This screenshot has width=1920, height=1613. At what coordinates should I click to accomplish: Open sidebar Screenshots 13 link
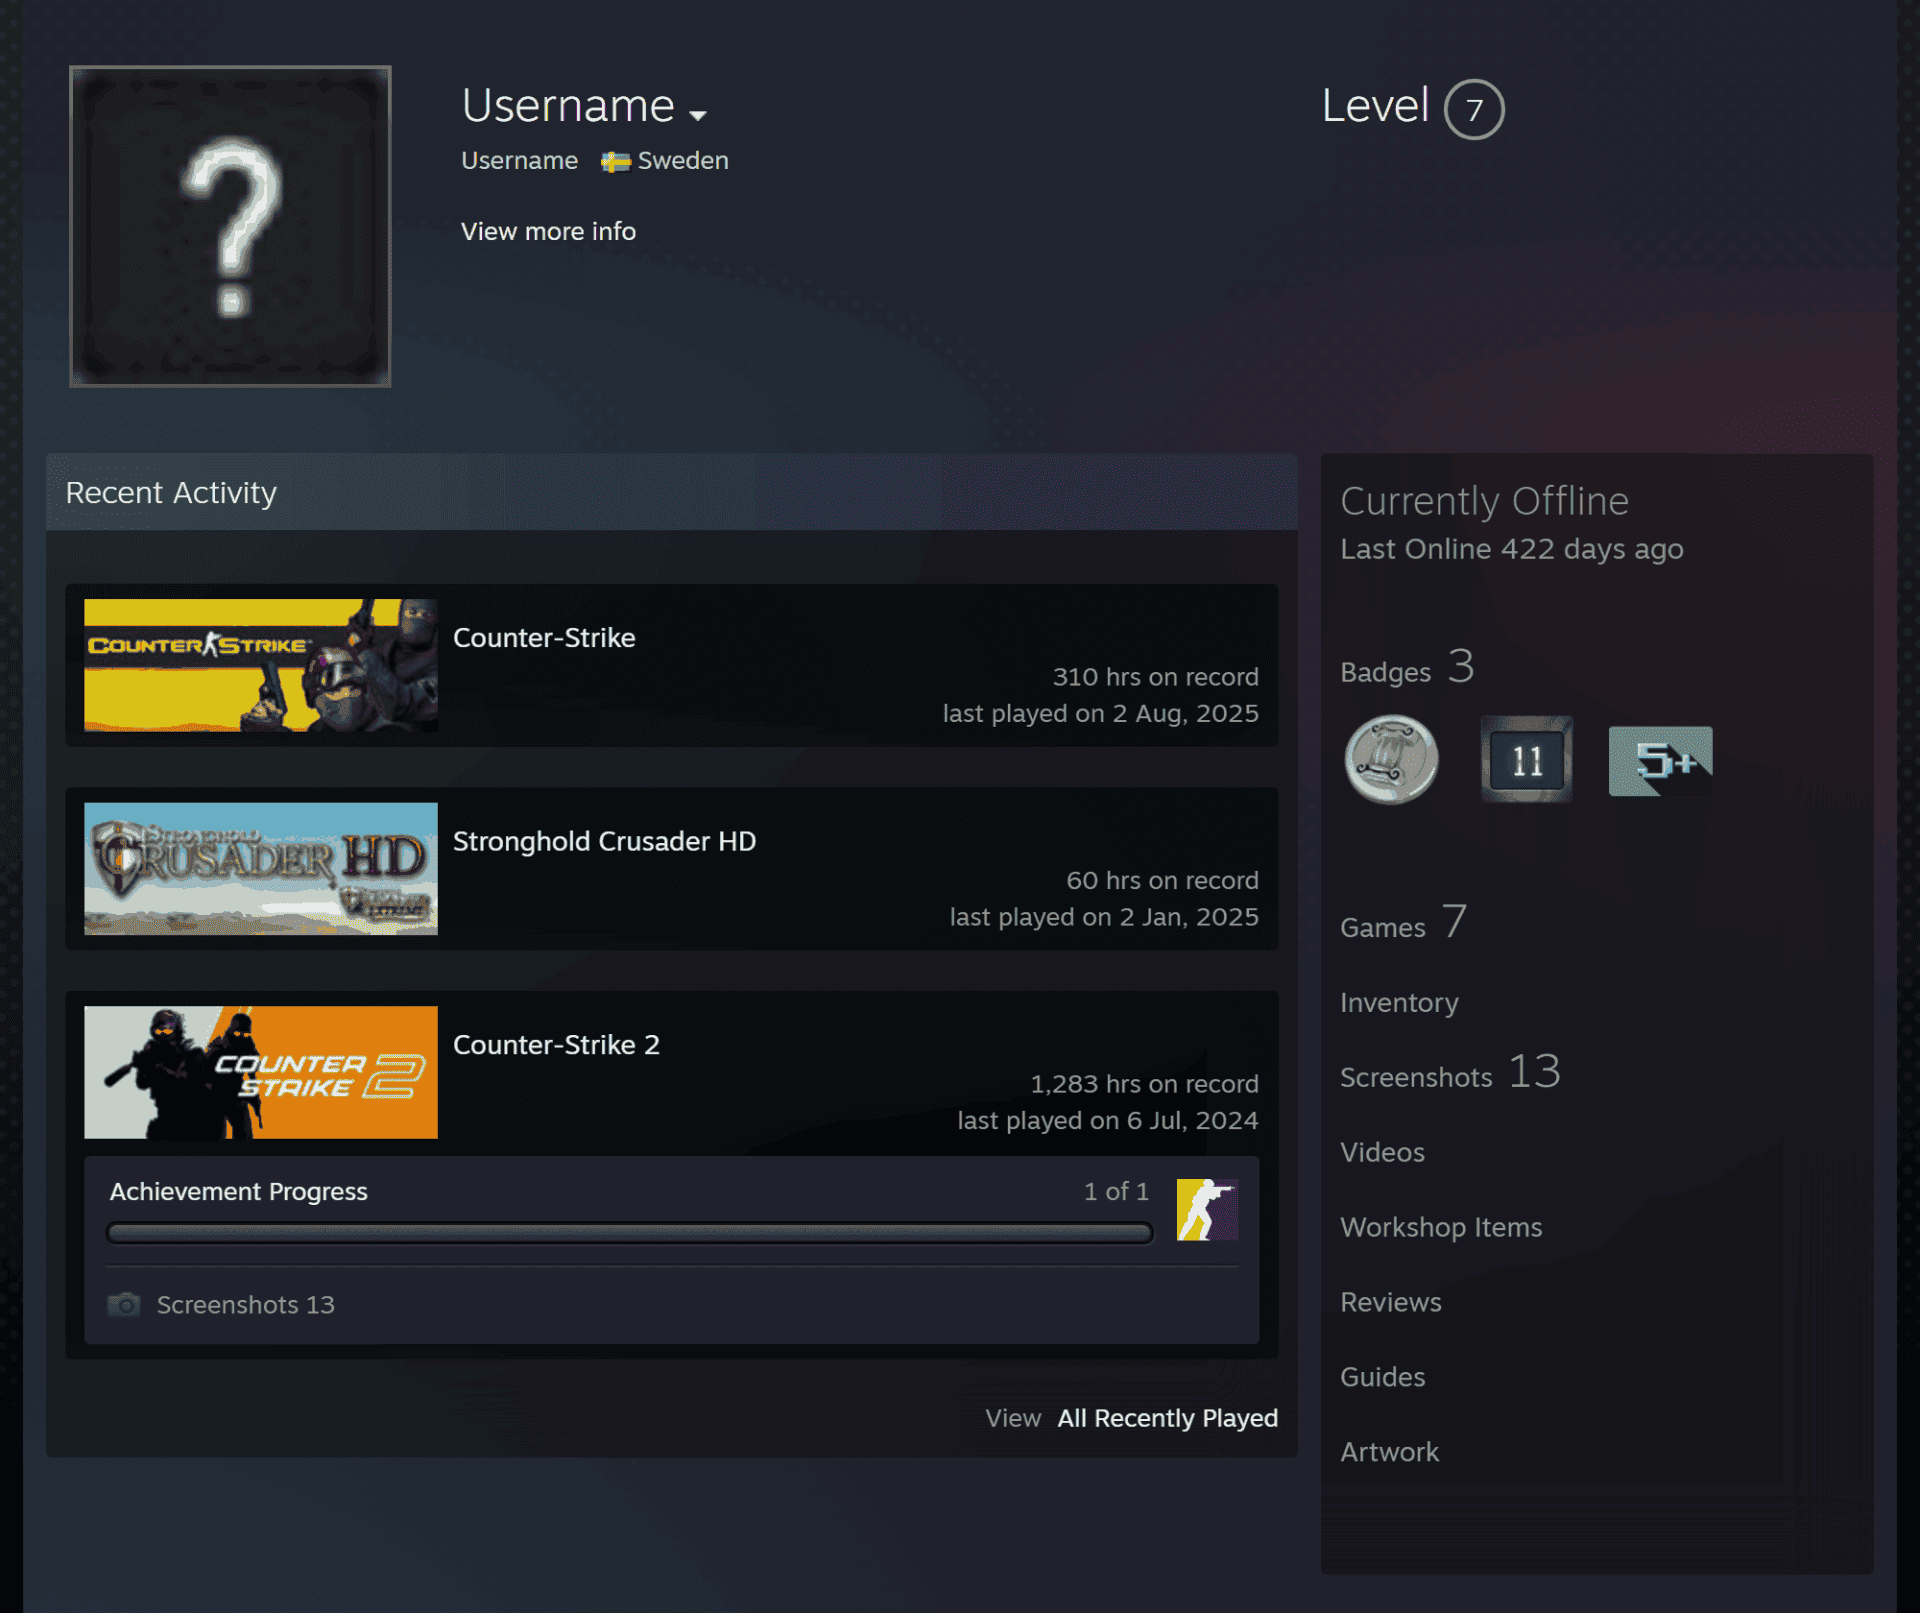(x=1450, y=1073)
